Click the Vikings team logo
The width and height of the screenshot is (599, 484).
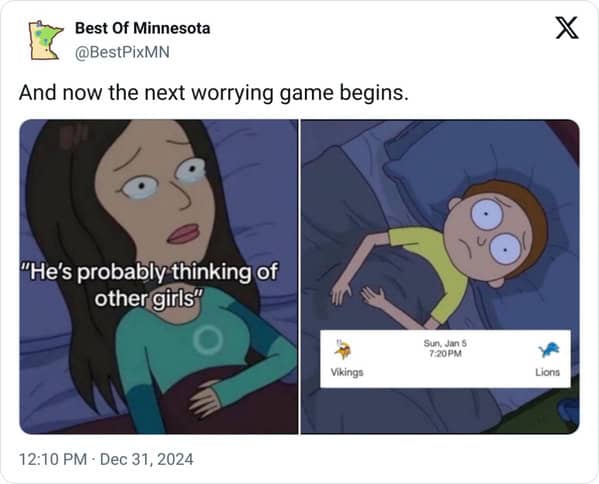(x=343, y=350)
